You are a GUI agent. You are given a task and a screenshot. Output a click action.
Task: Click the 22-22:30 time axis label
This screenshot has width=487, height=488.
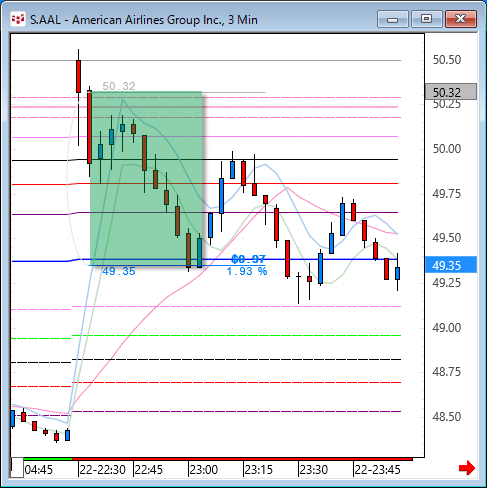(102, 470)
